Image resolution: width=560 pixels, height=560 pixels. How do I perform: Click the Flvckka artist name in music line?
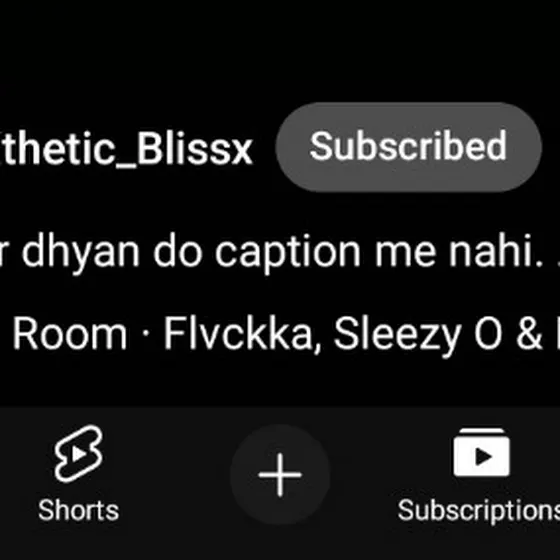pos(242,334)
